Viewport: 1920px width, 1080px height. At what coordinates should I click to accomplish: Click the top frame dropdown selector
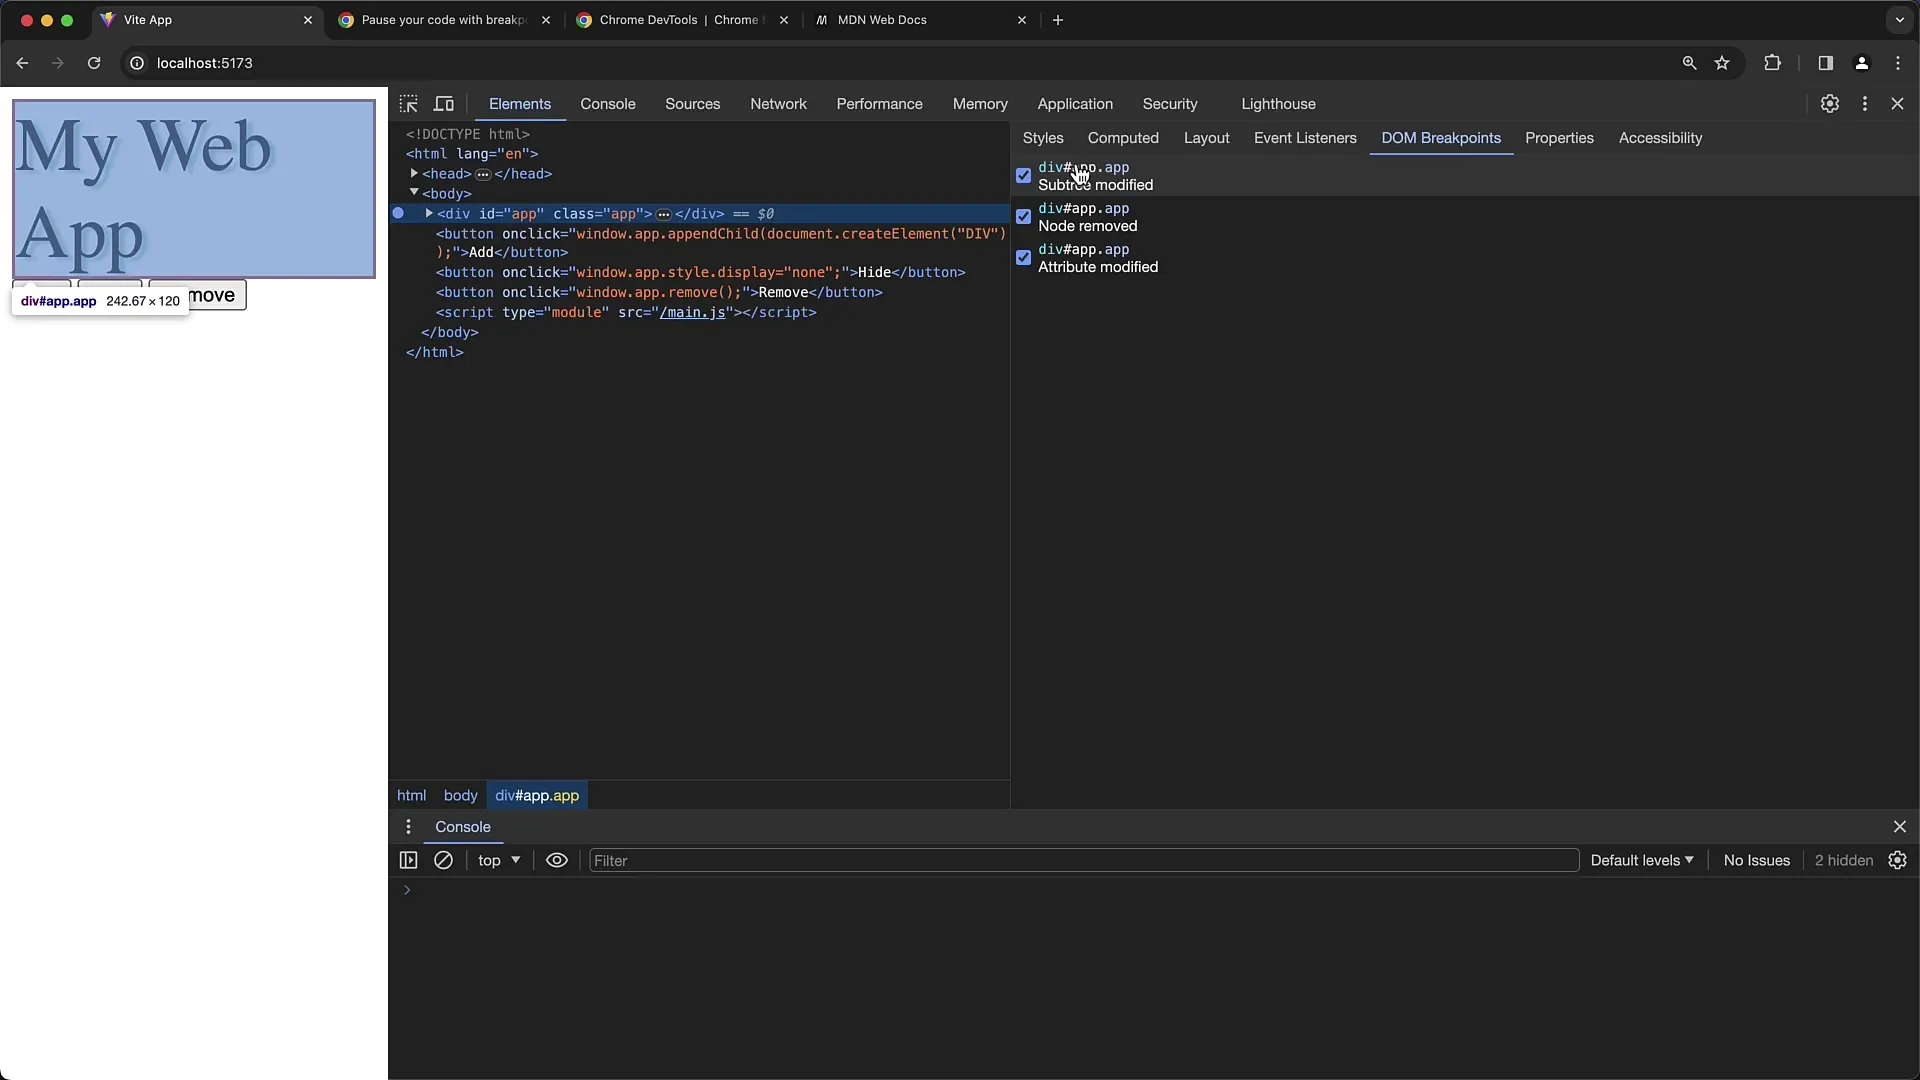coord(498,860)
